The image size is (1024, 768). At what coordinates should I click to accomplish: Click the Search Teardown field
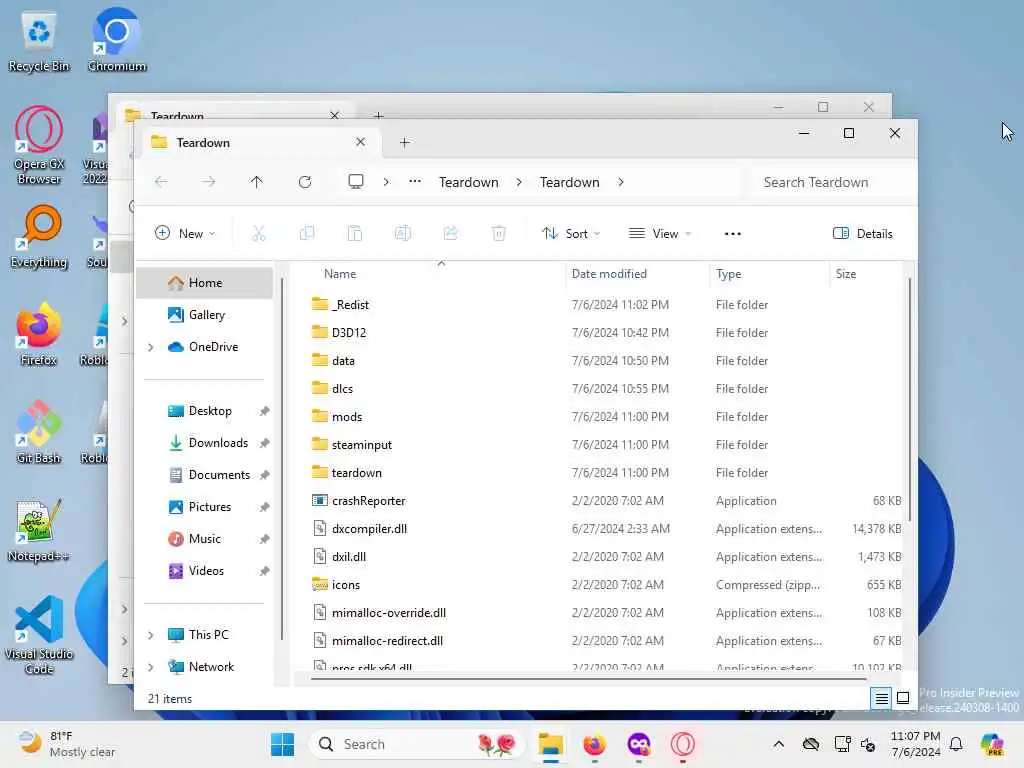828,182
